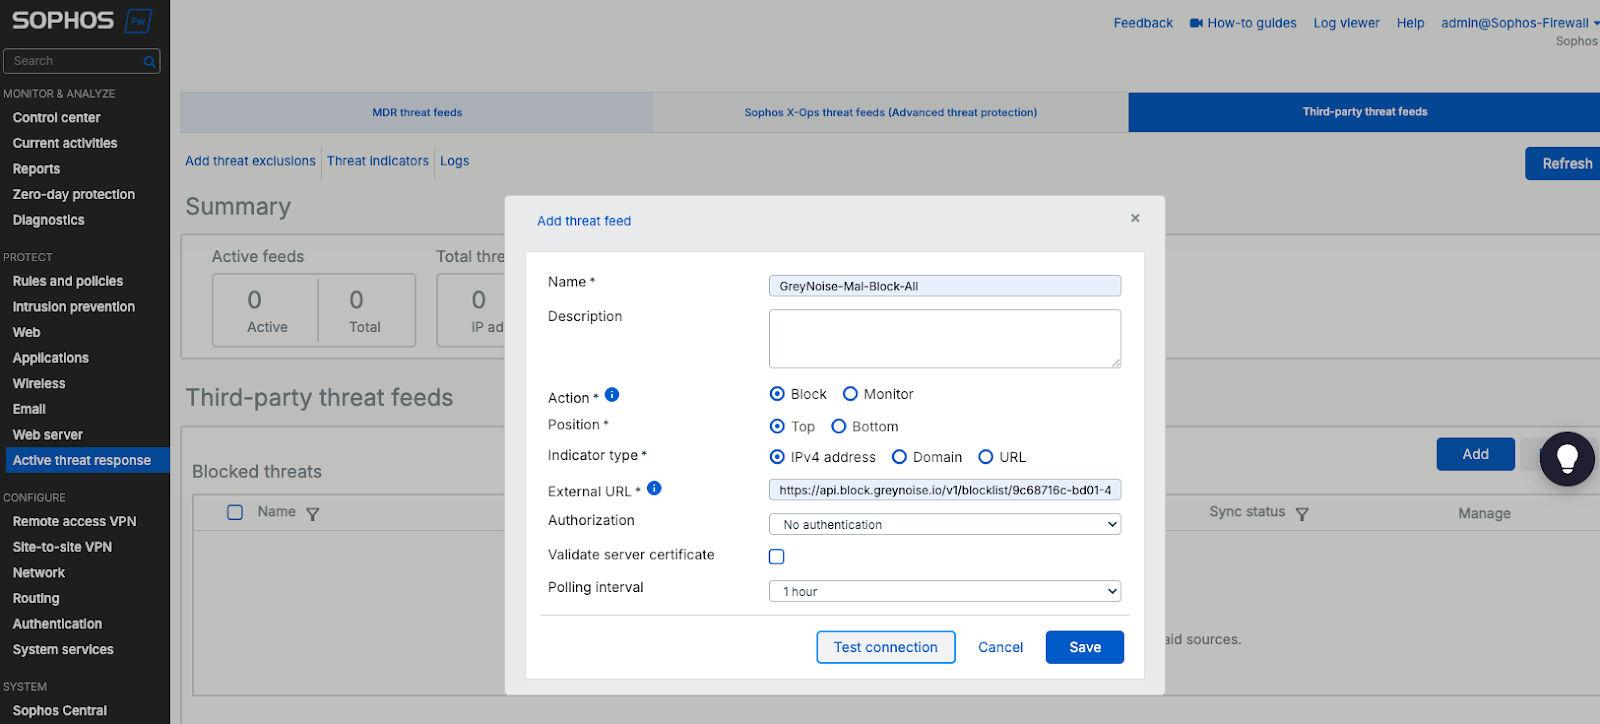
Task: Open Network in sidebar
Action: [x=39, y=572]
